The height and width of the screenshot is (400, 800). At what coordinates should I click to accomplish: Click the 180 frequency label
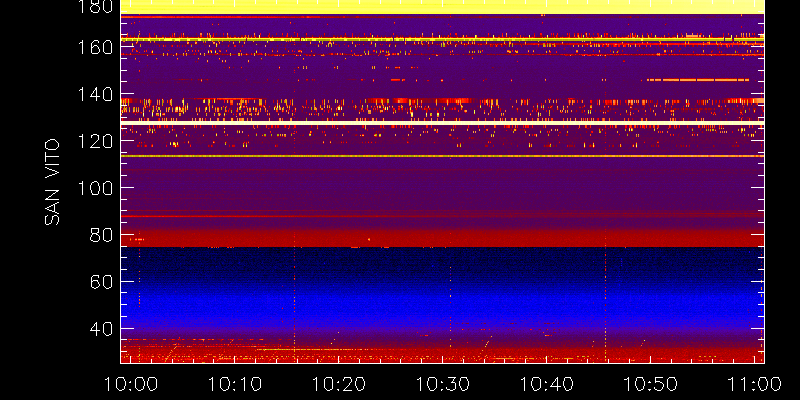pyautogui.click(x=93, y=6)
